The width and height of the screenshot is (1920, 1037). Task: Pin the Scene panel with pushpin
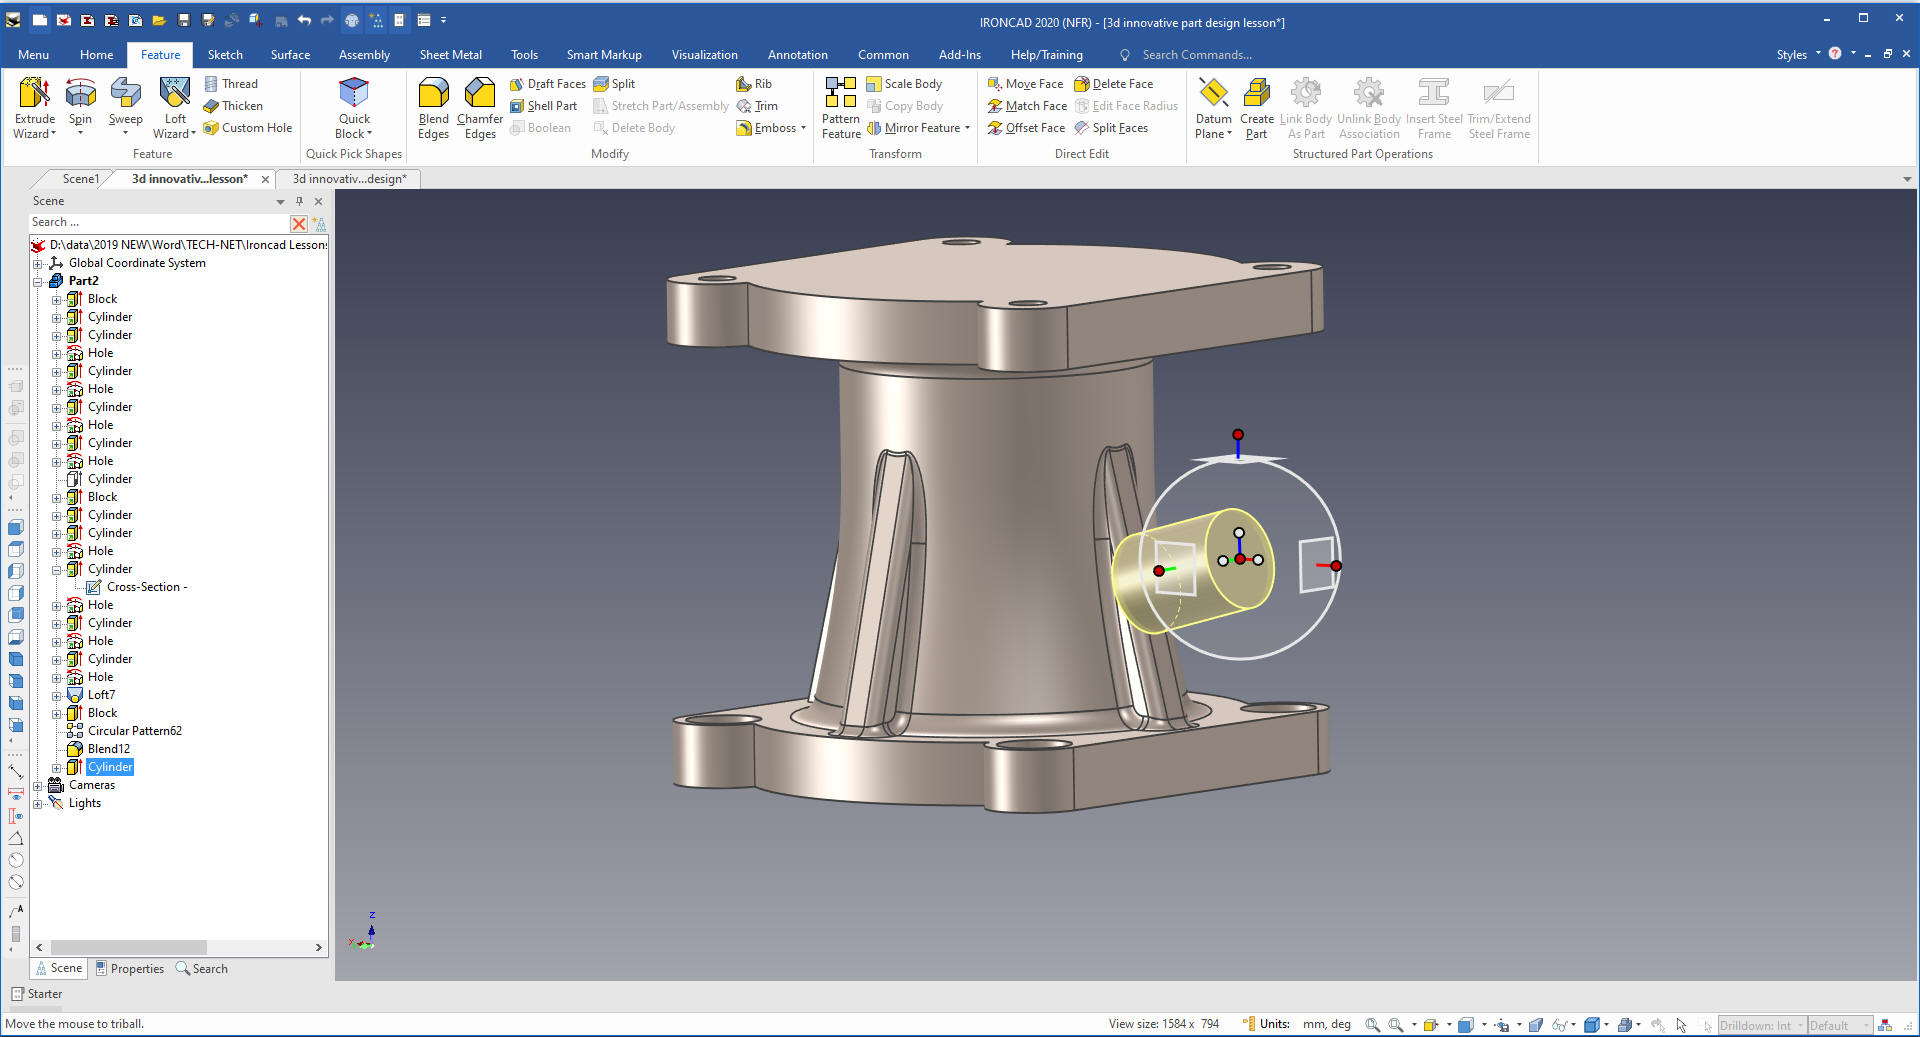pyautogui.click(x=299, y=201)
